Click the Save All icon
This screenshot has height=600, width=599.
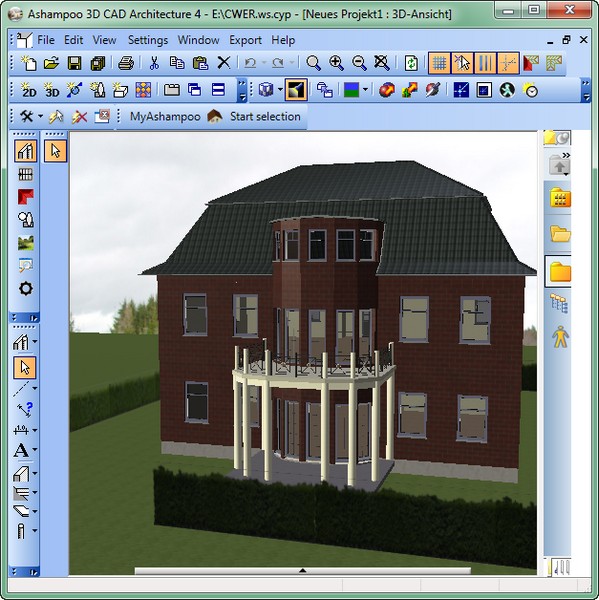pyautogui.click(x=98, y=63)
